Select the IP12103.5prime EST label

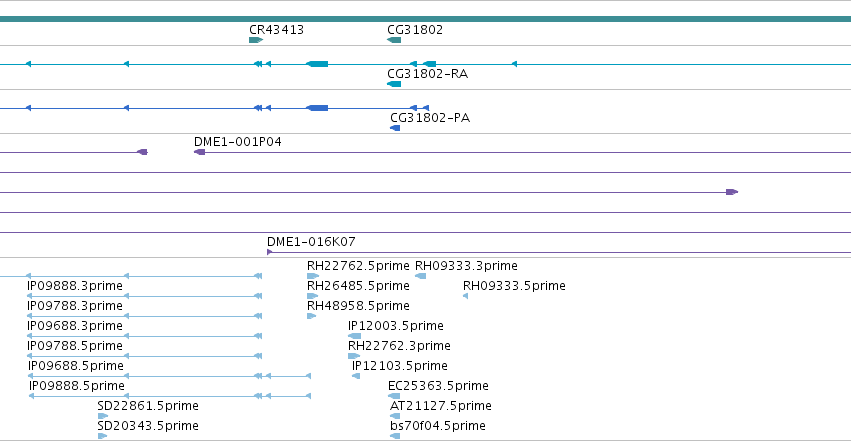click(399, 366)
